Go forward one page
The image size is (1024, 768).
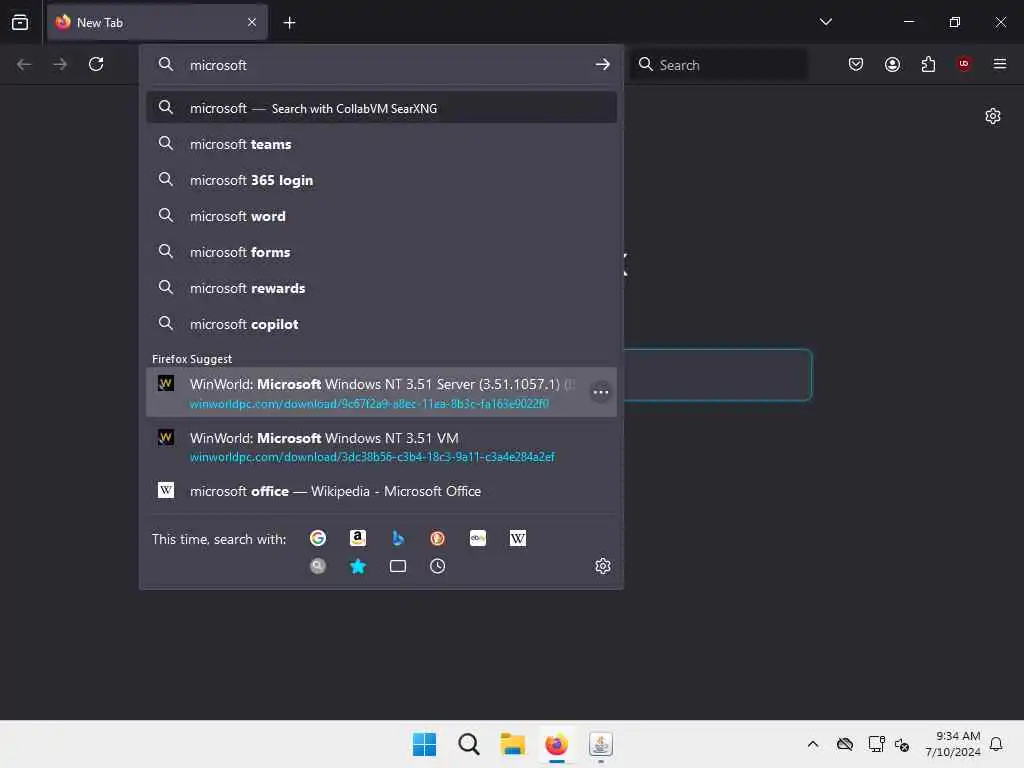[60, 64]
